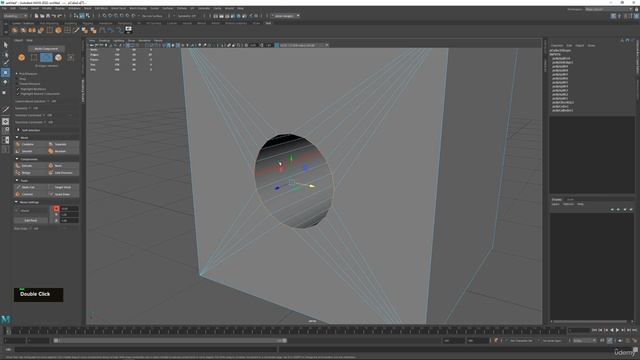Open Camera based selection dropdown

(53, 101)
